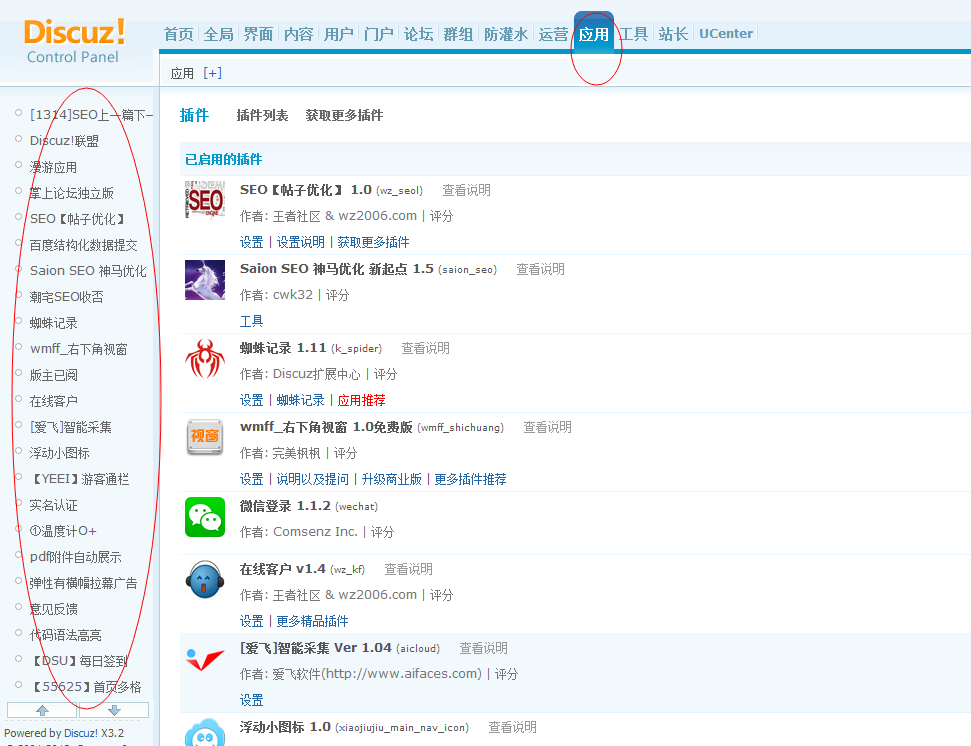Open the 防灌水 top menu
This screenshot has height=746, width=971.
(x=506, y=34)
